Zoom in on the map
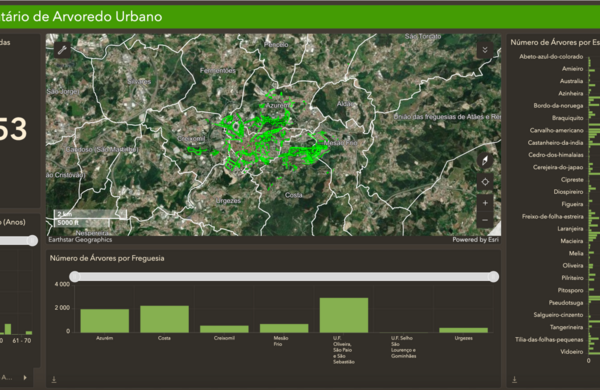 tap(485, 203)
